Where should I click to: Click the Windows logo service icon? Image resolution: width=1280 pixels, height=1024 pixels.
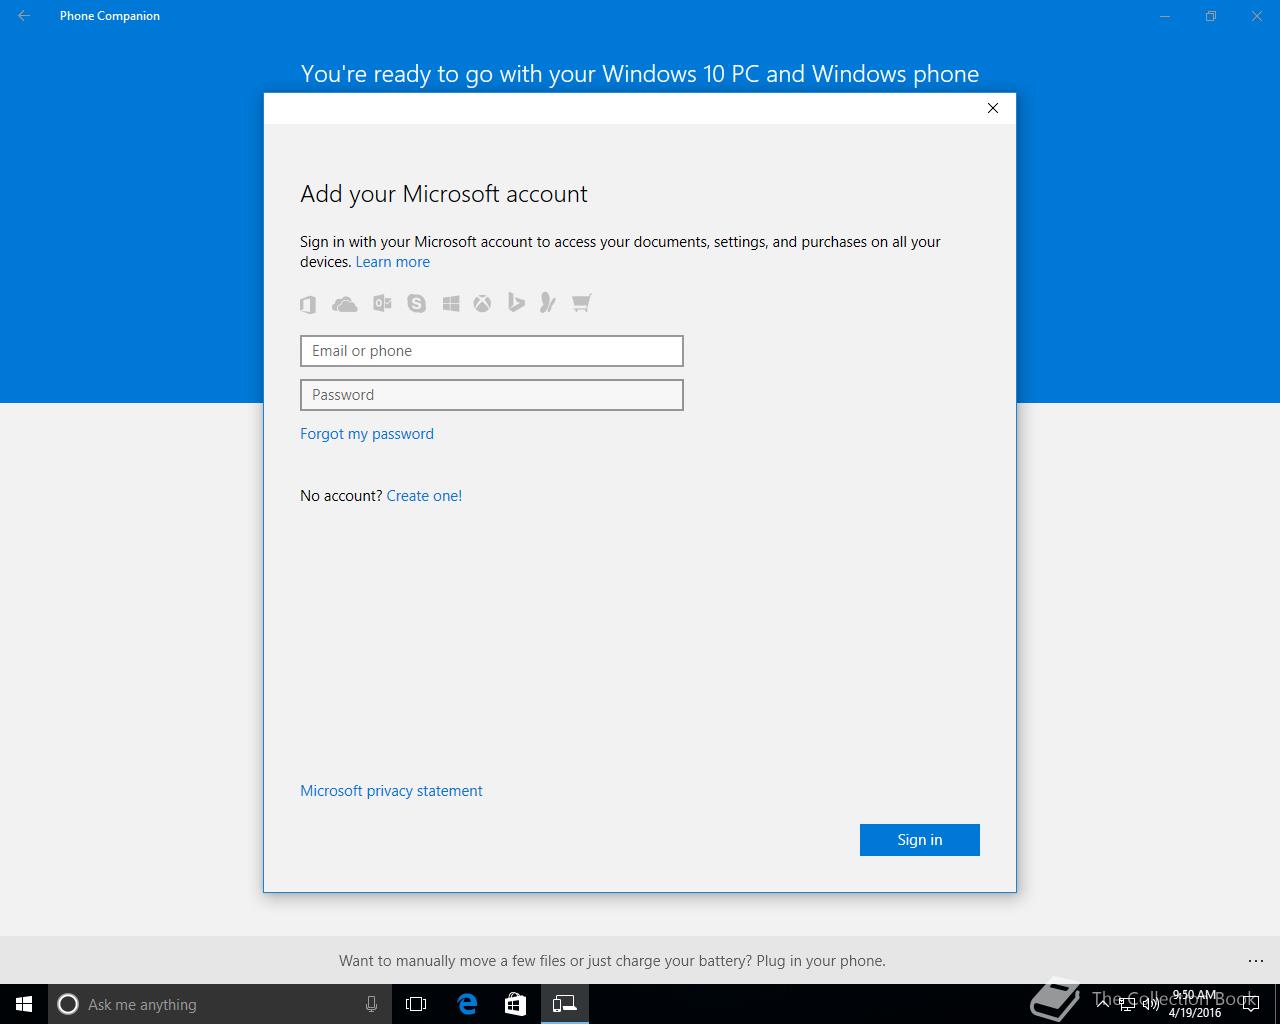pyautogui.click(x=451, y=303)
